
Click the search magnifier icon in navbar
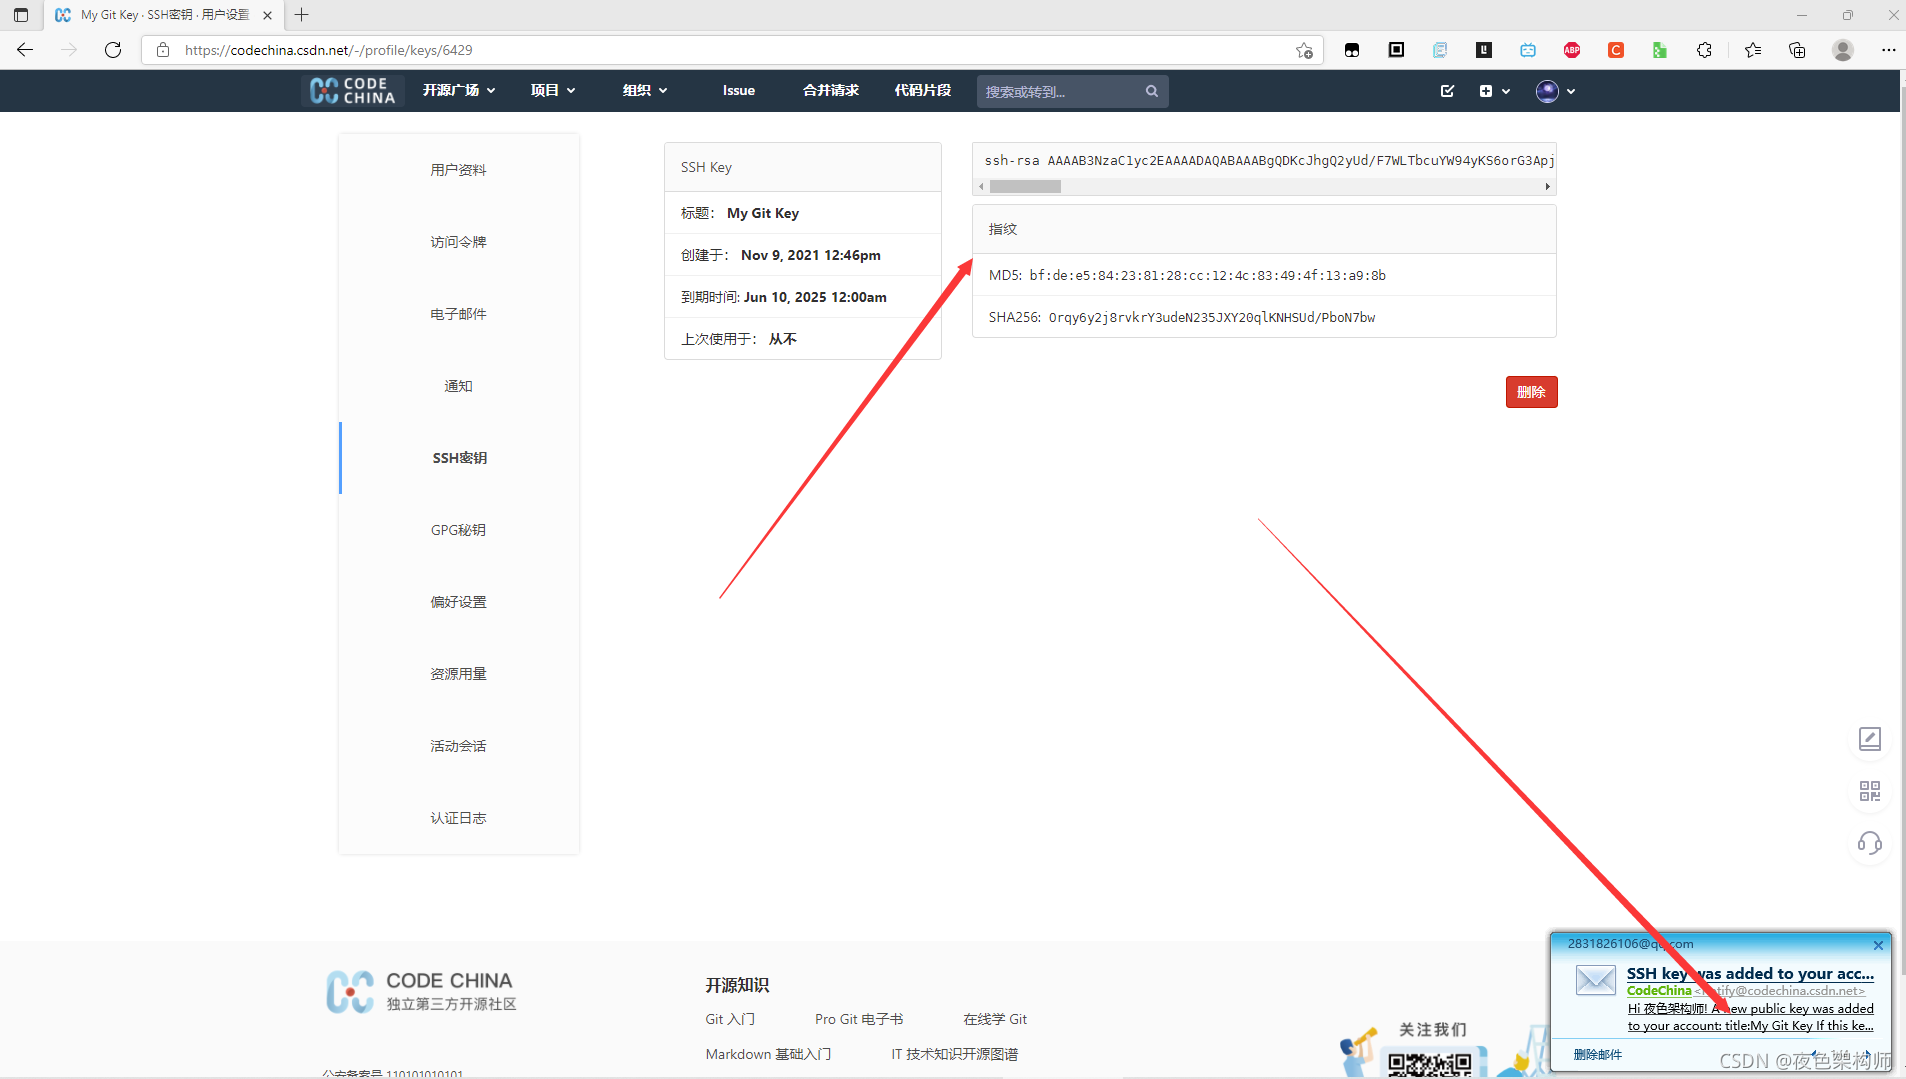coord(1152,91)
